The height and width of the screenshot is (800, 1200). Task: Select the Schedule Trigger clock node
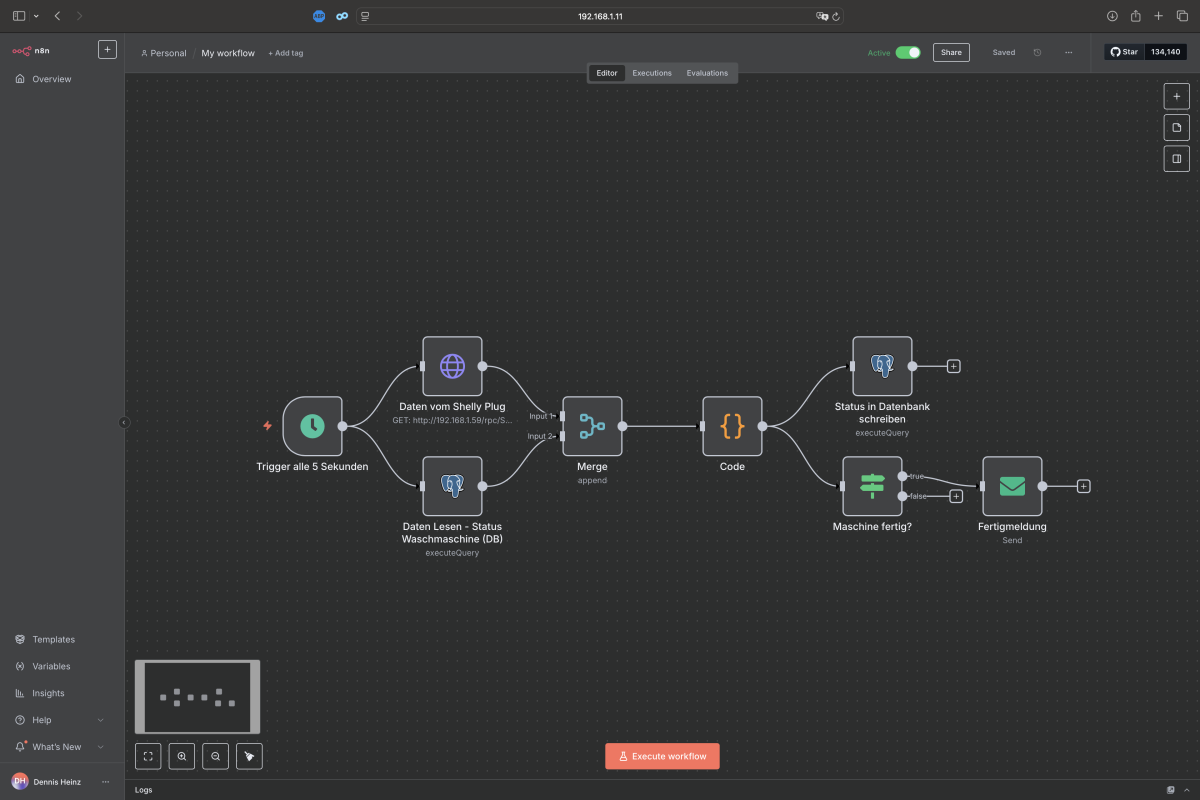(312, 426)
